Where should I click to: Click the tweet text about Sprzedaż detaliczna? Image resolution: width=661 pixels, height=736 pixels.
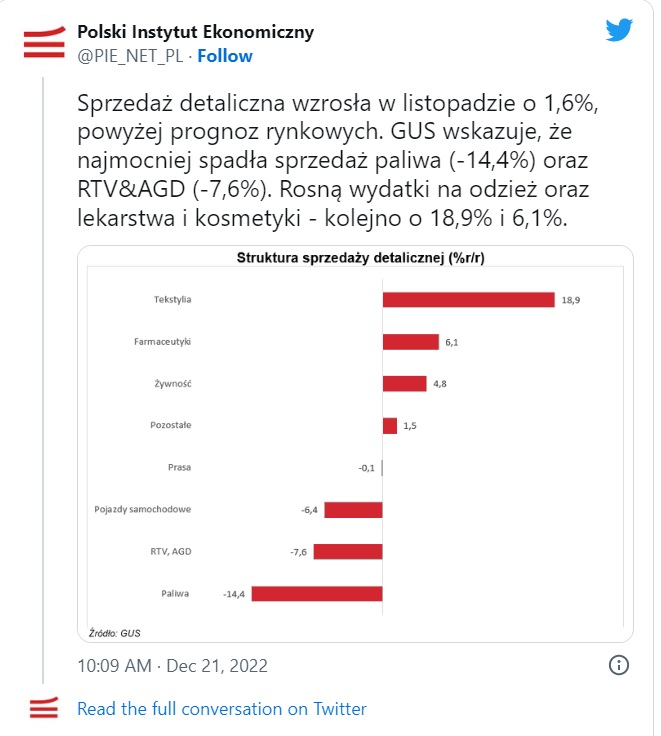[338, 161]
